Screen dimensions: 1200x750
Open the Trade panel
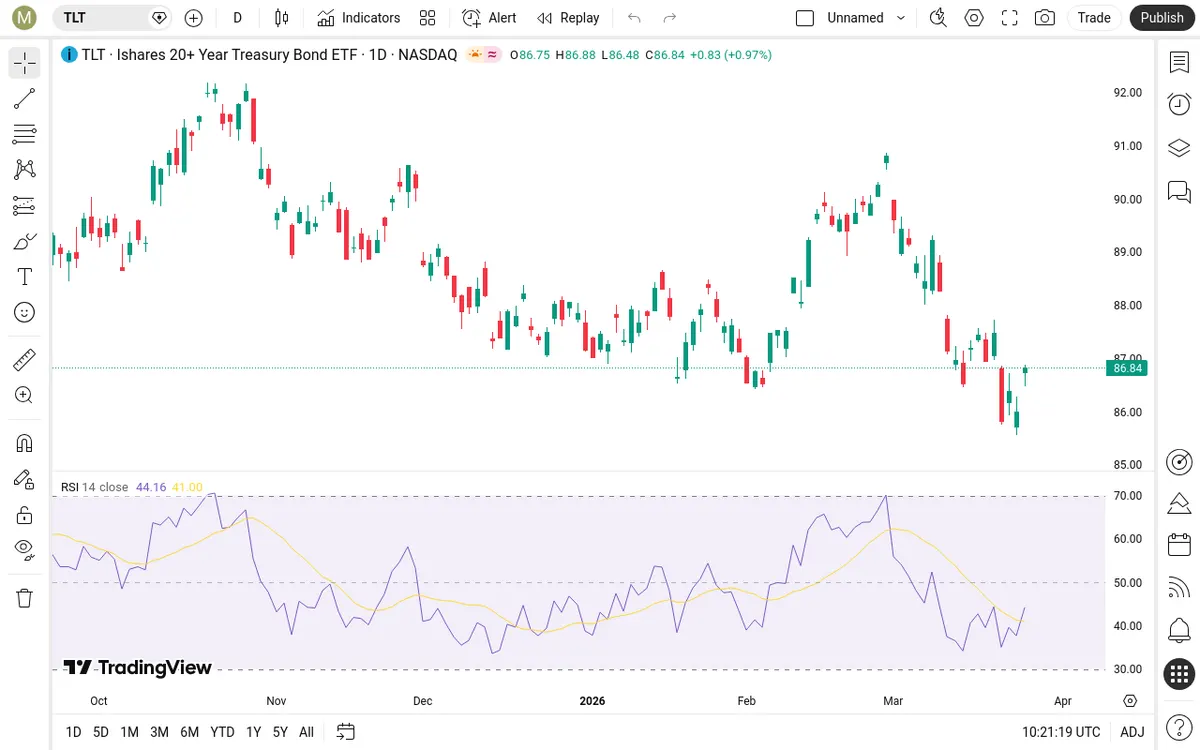1094,18
